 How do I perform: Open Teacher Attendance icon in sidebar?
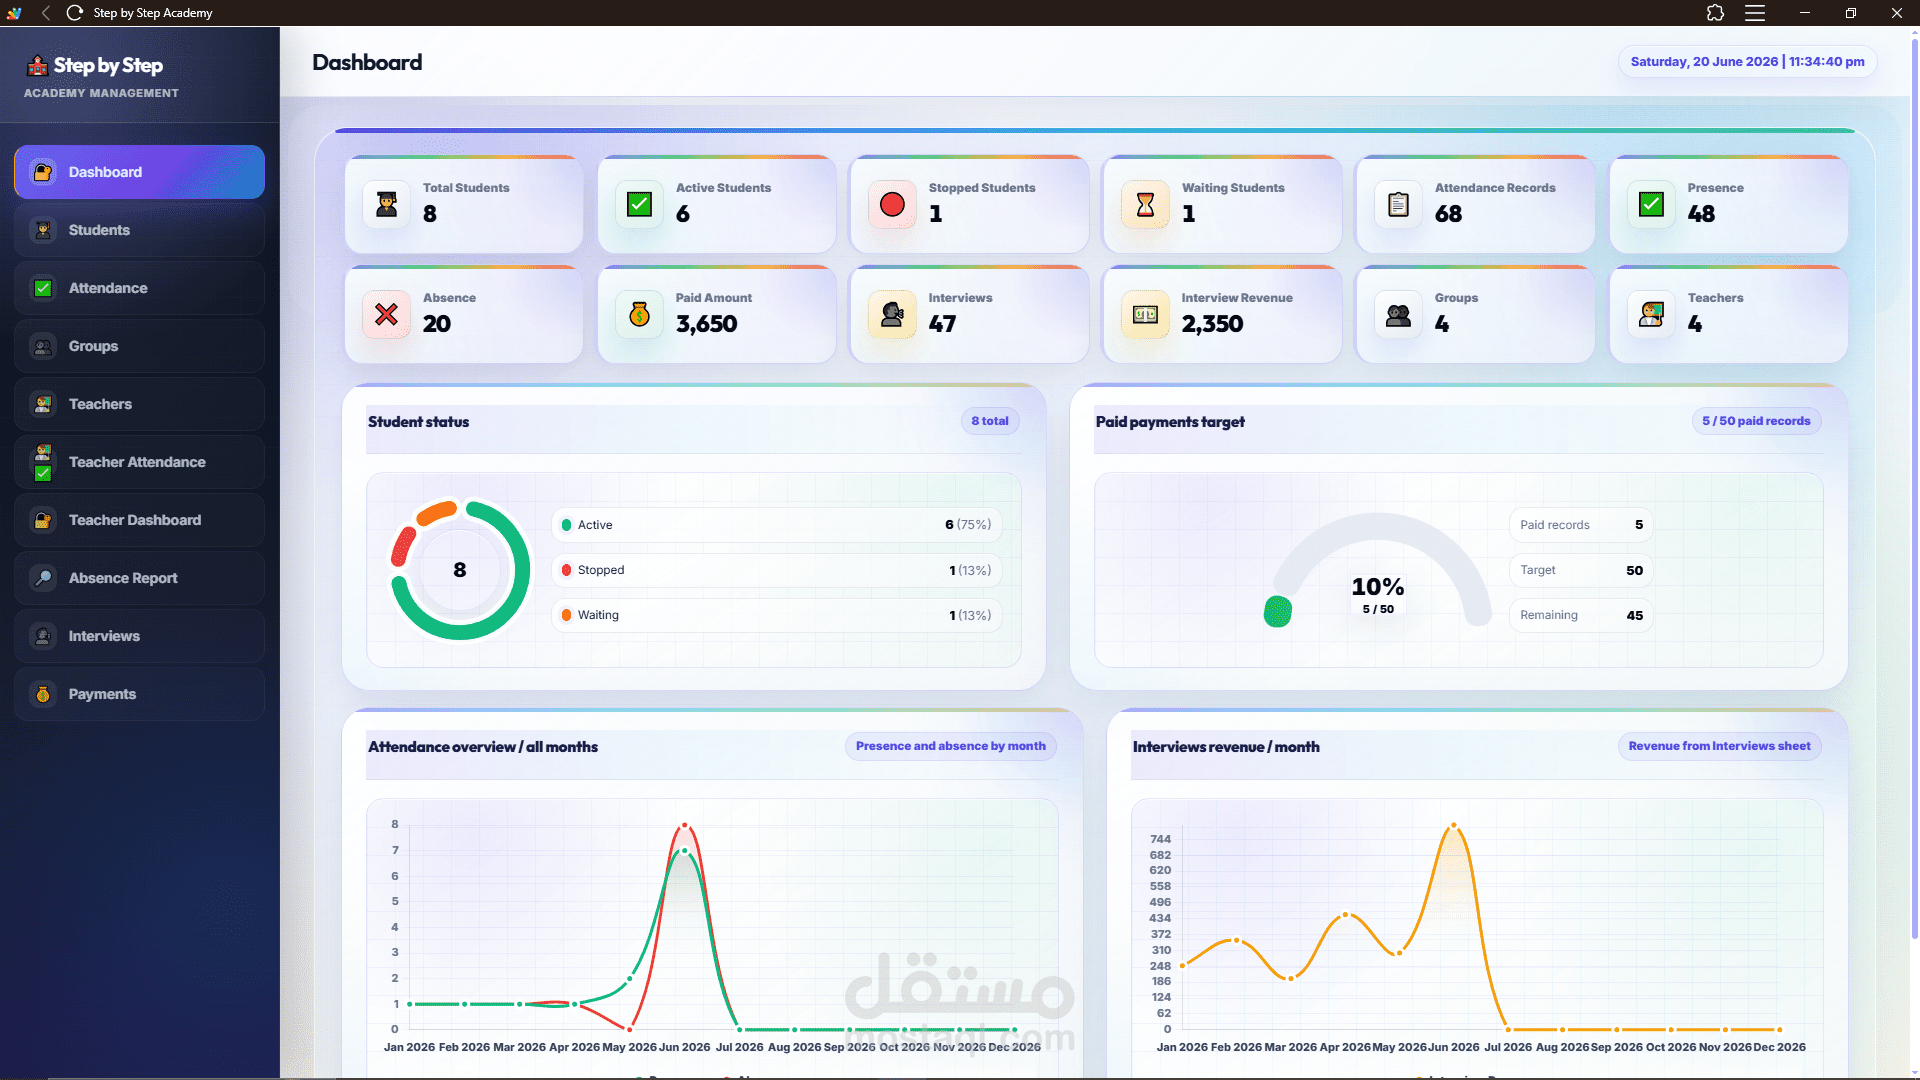(43, 462)
